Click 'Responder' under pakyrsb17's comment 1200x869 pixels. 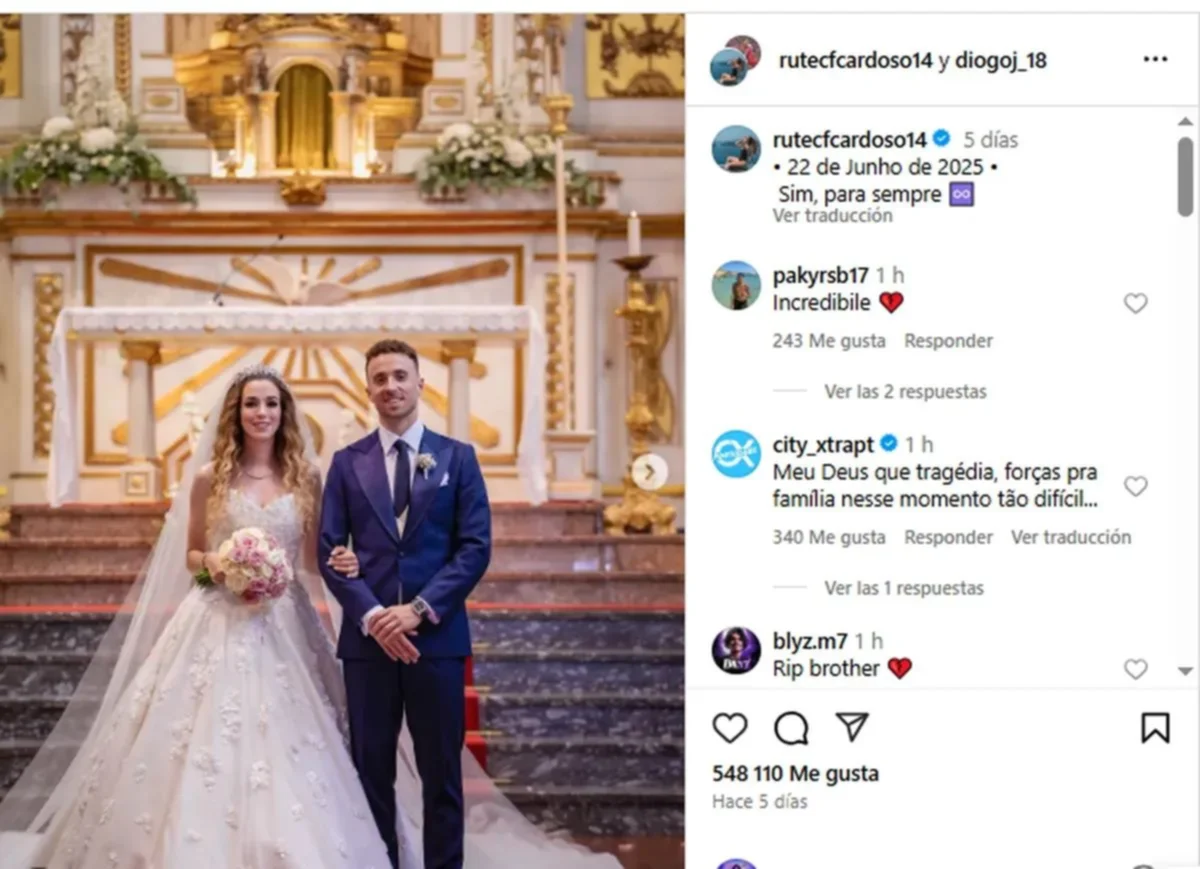949,341
